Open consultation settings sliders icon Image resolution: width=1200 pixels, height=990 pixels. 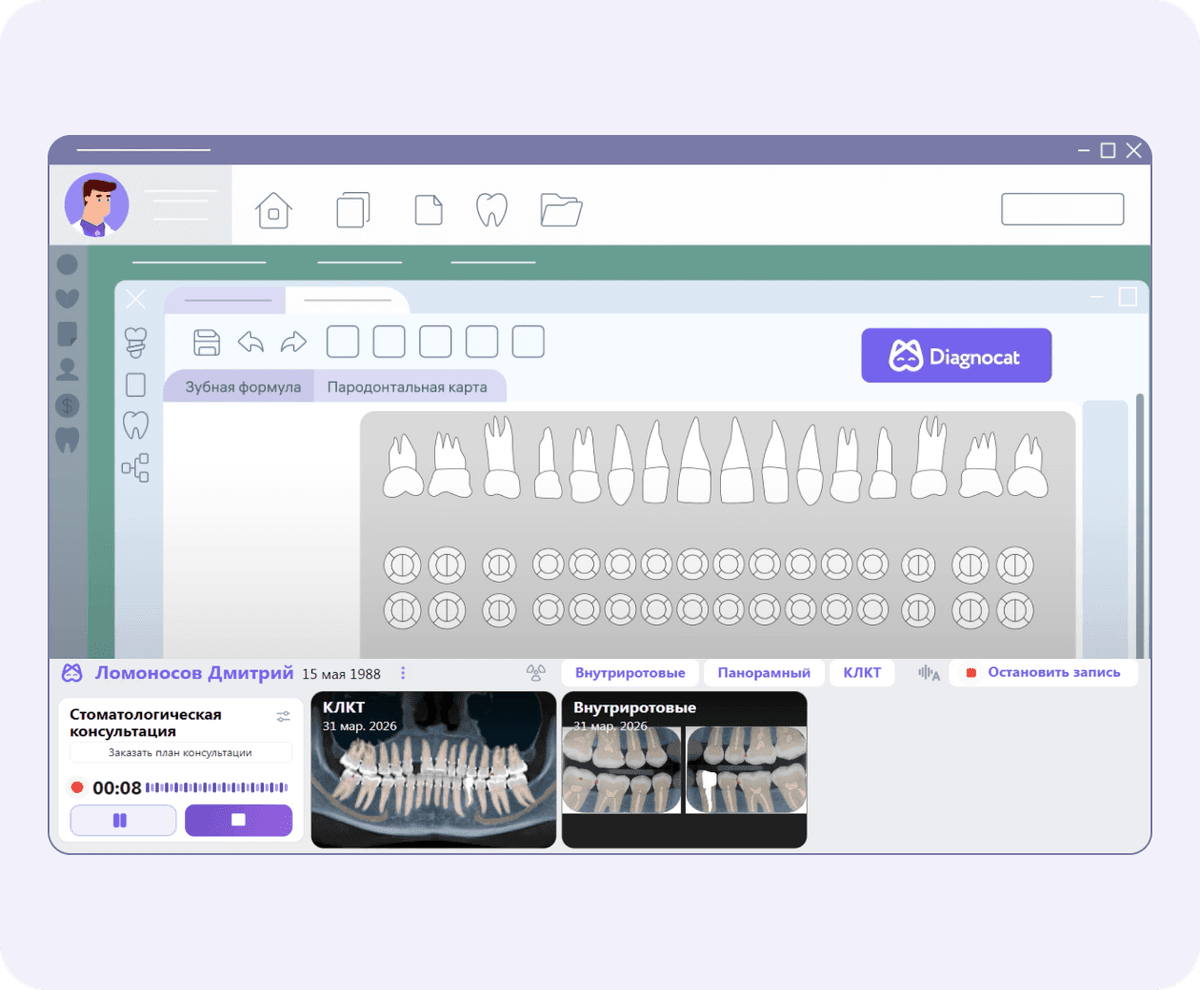(x=283, y=716)
